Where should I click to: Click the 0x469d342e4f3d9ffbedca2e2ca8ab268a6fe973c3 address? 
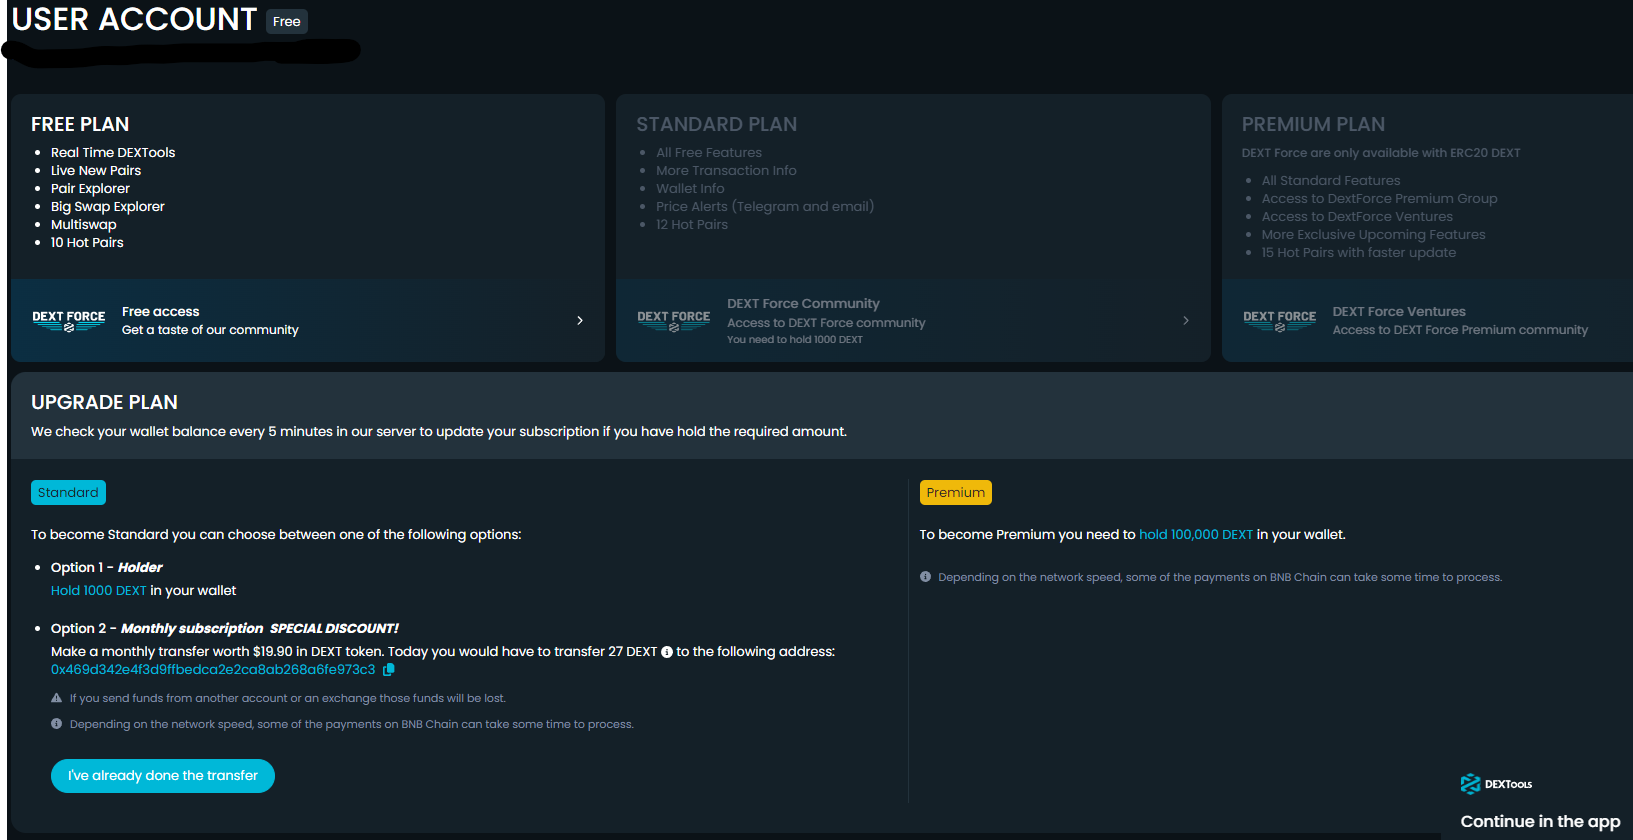213,670
